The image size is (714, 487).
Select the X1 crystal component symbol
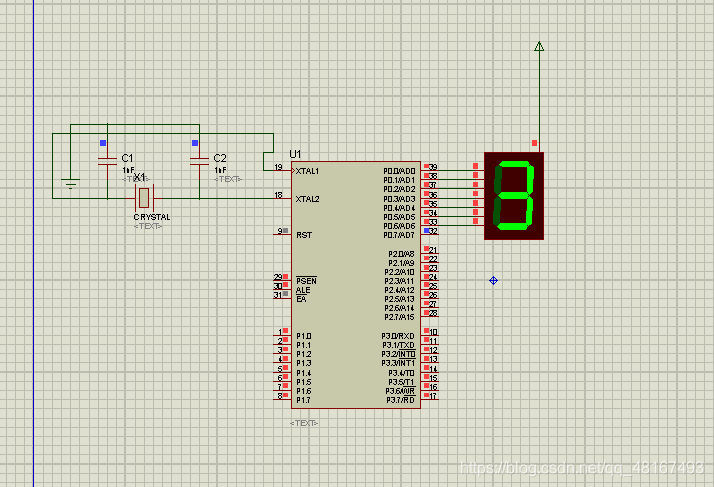coord(144,198)
